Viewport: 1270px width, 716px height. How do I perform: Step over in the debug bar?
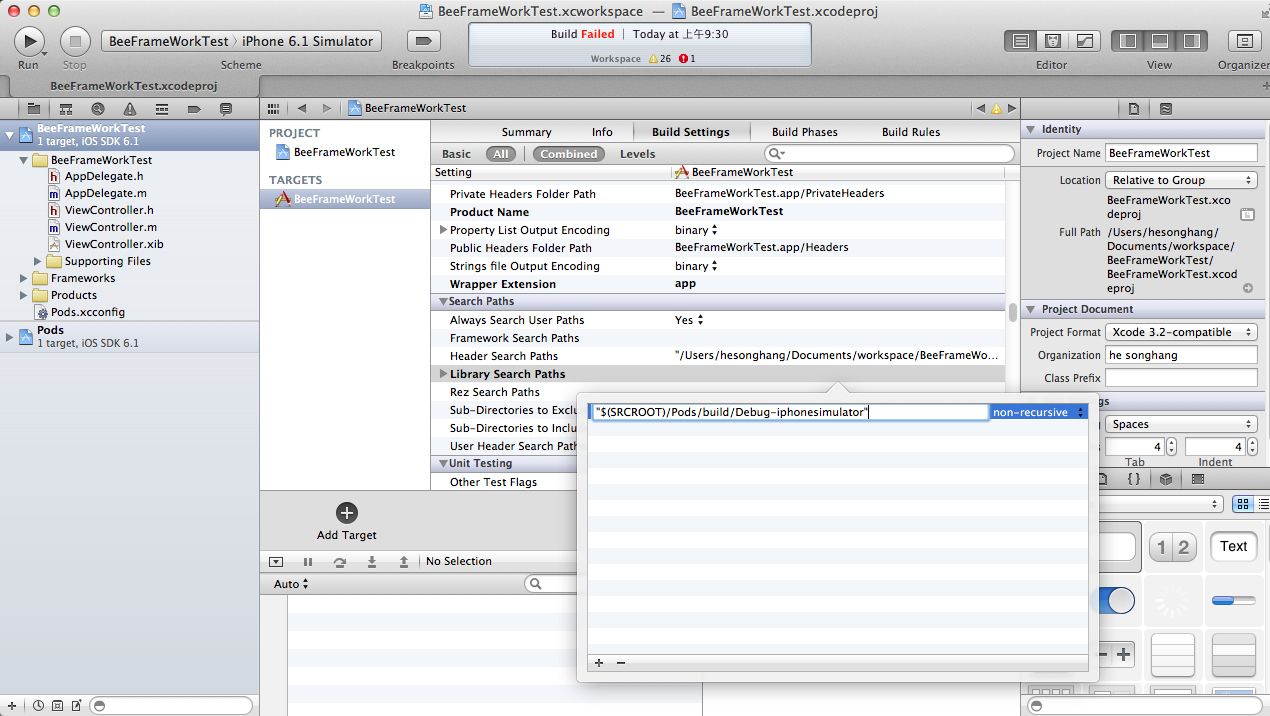point(340,562)
